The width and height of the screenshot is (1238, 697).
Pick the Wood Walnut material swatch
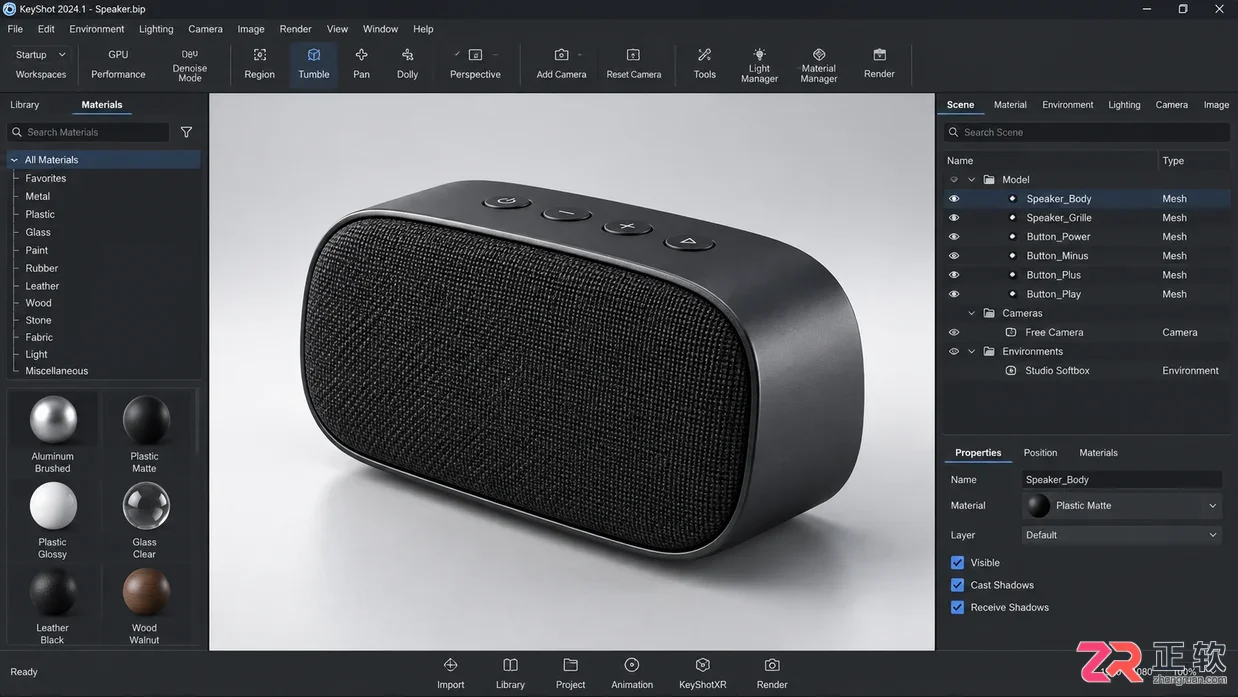[x=145, y=607]
